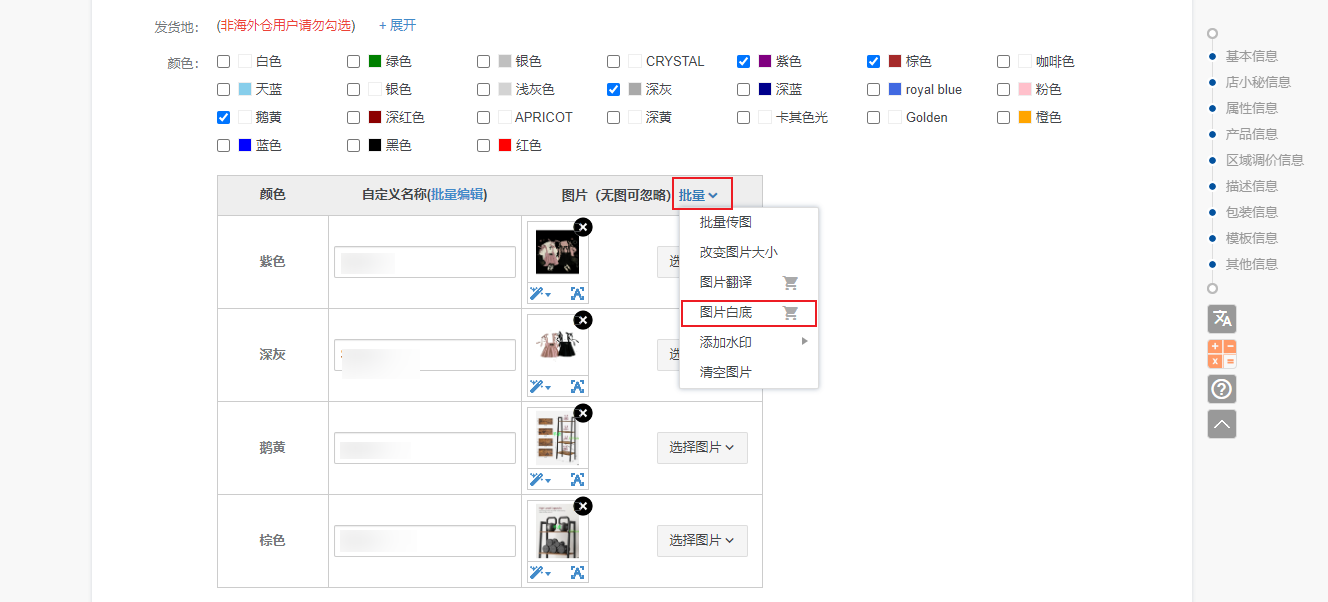Screen dimensions: 1328x602
Task: Click the image translate icon in 棕色 row
Action: [x=577, y=572]
